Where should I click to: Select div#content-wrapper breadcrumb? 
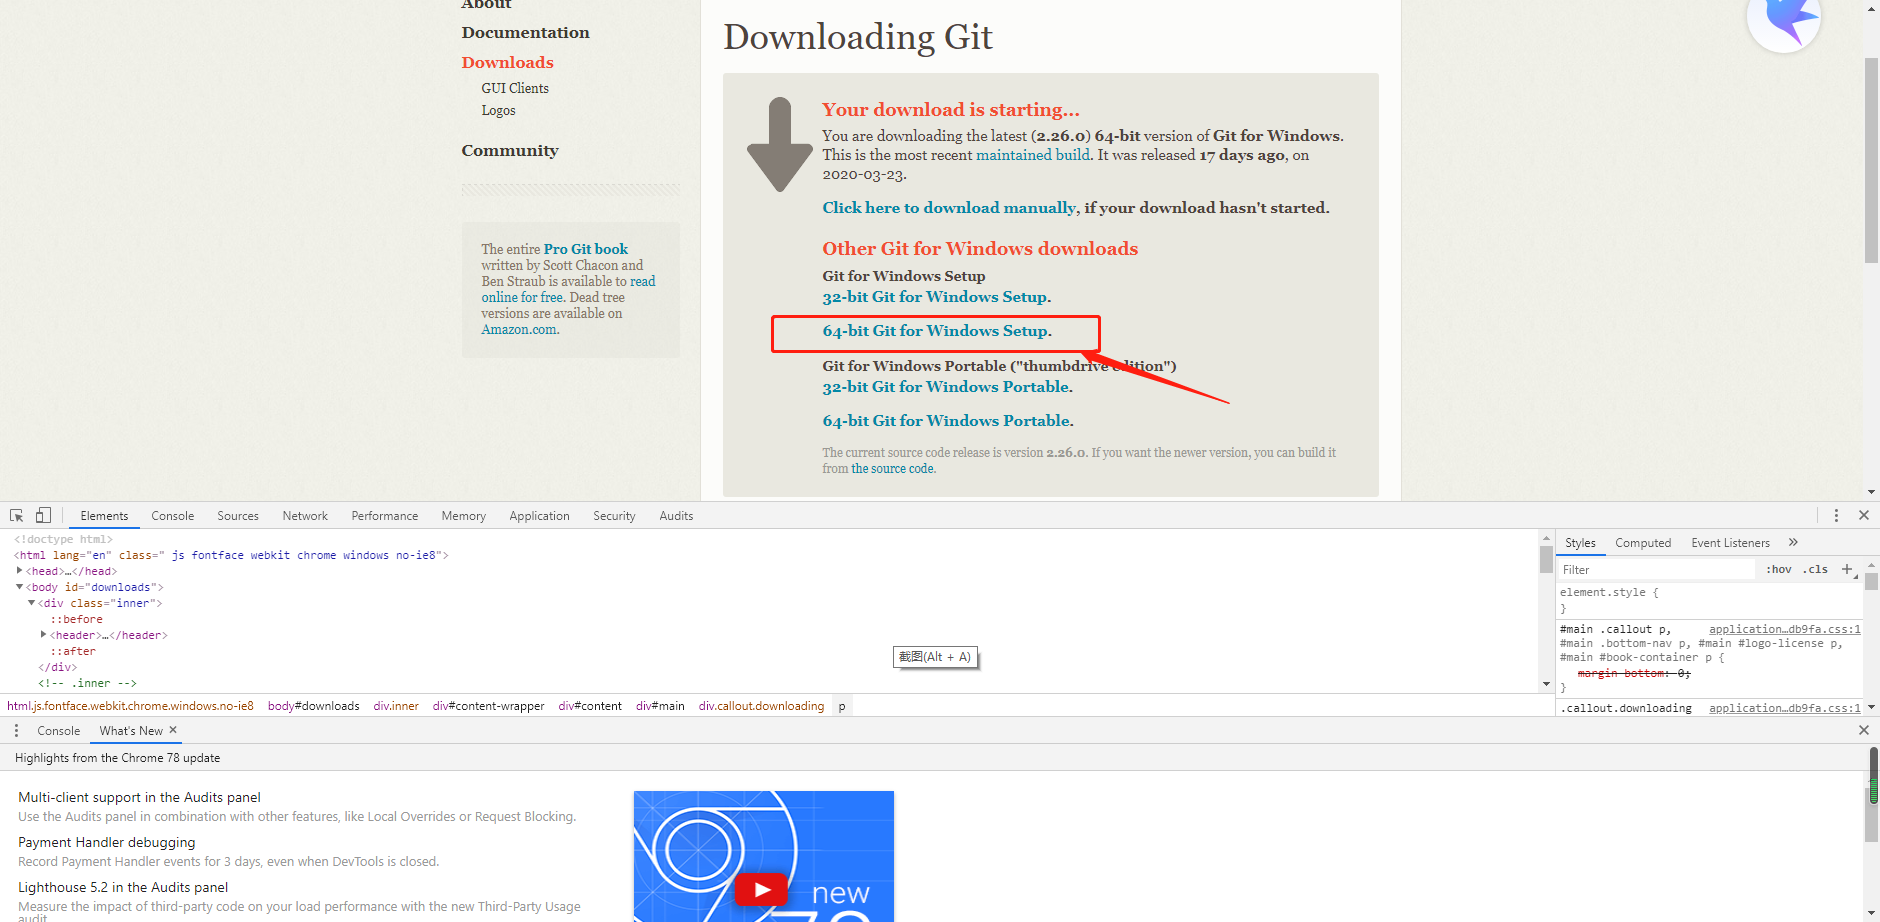[x=488, y=706]
